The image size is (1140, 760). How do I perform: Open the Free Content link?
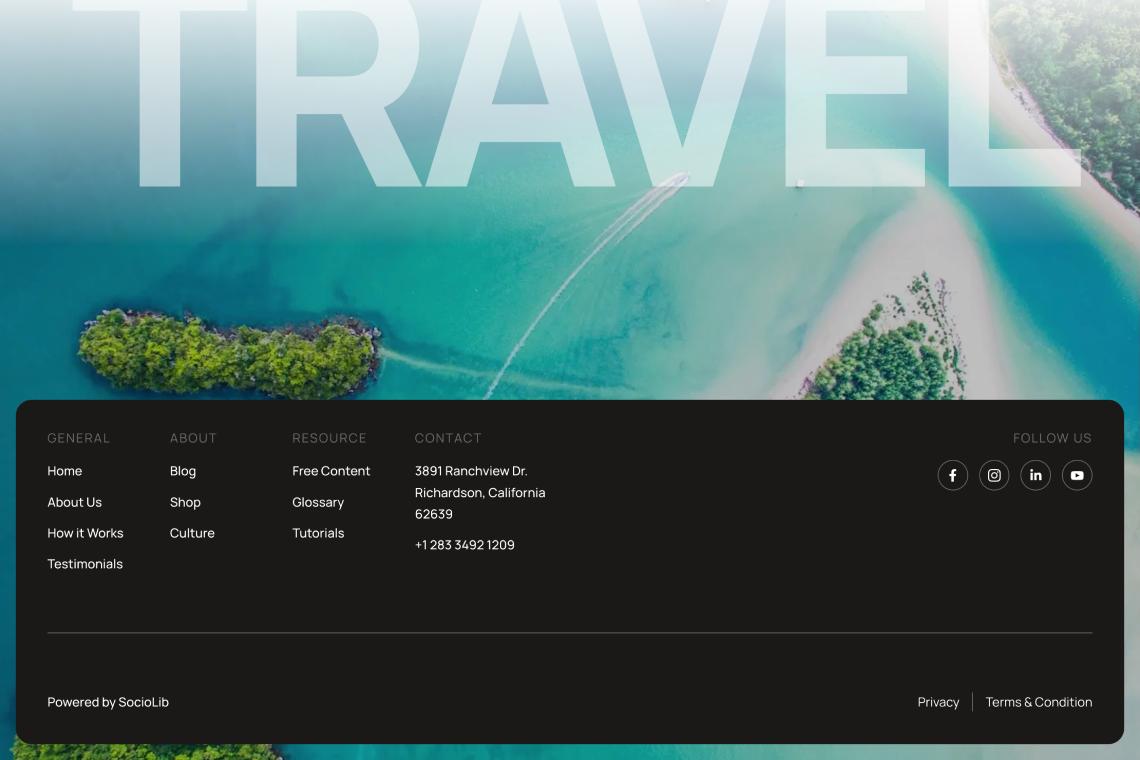tap(331, 471)
